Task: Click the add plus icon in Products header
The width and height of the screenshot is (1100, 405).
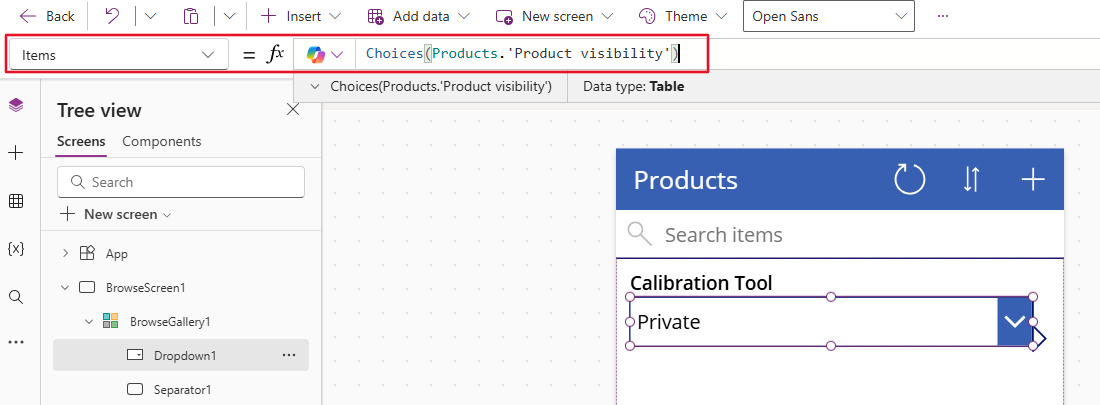Action: [x=1033, y=180]
